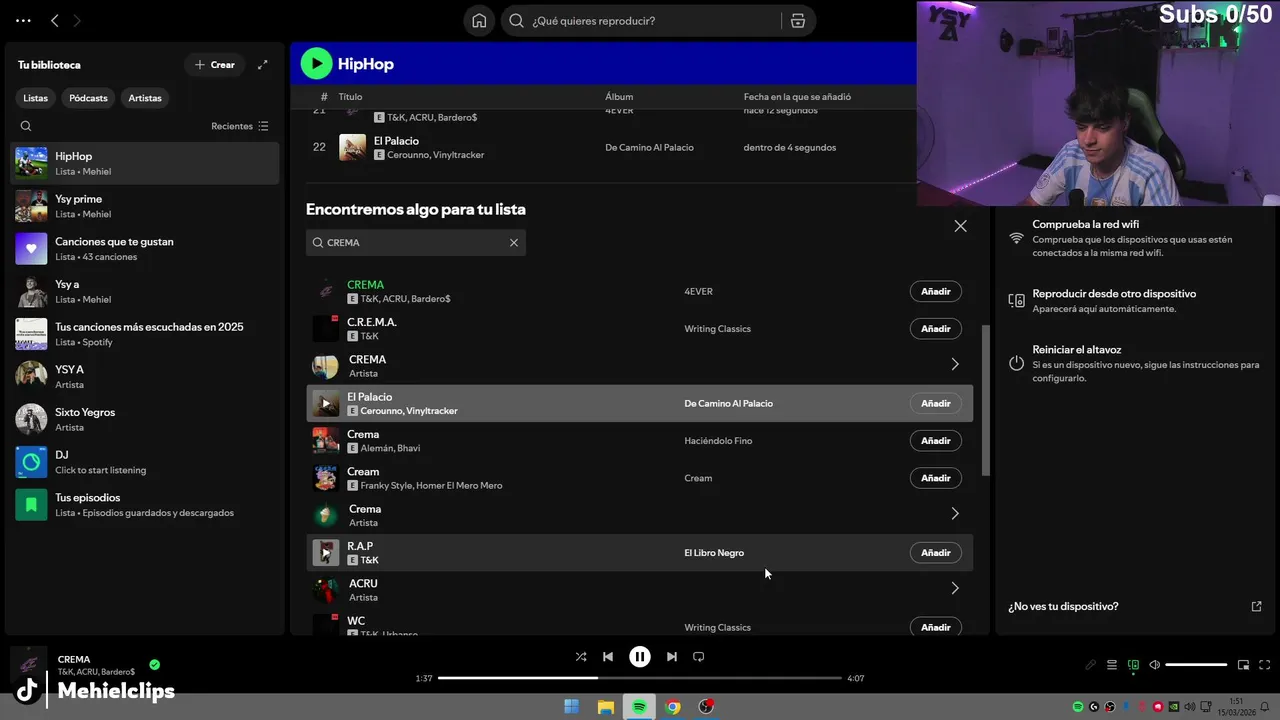Open the playback queue
The width and height of the screenshot is (1280, 720).
coord(1112,665)
